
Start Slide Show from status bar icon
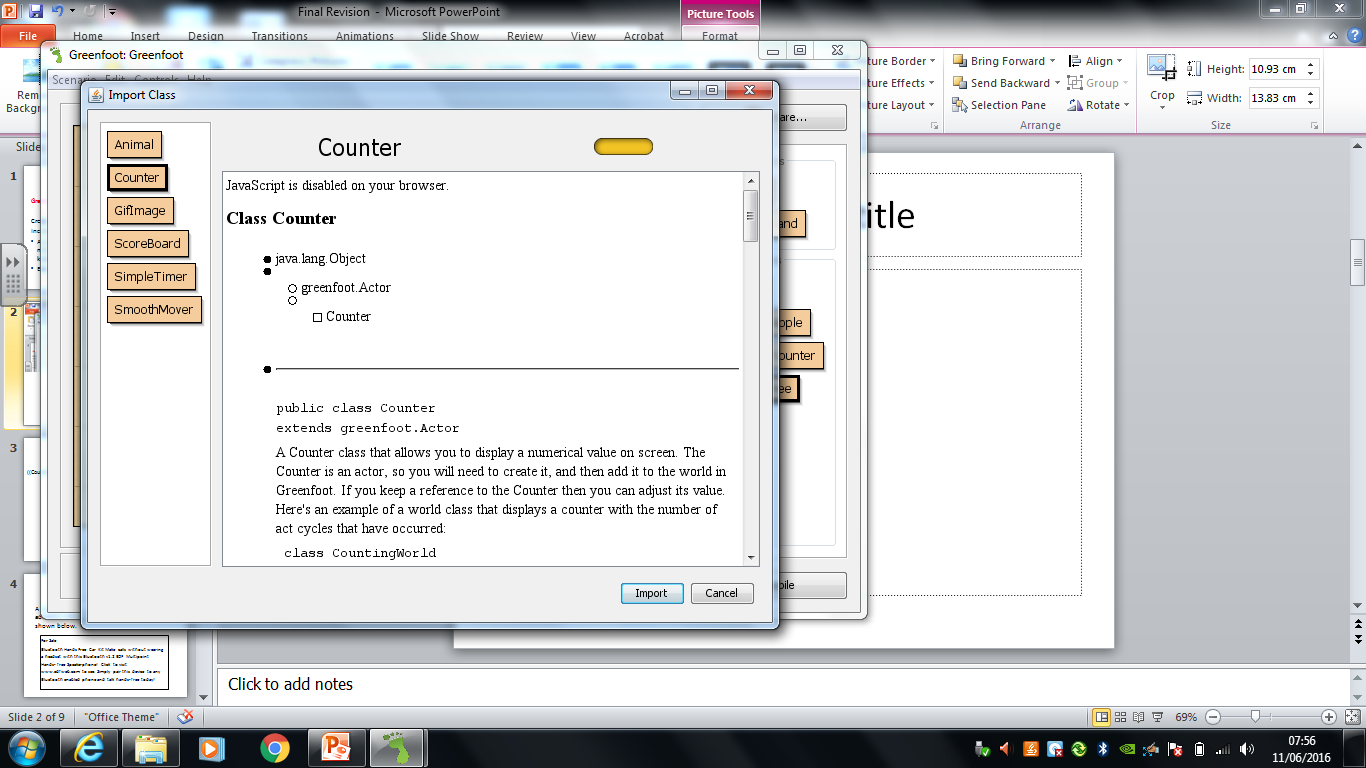pyautogui.click(x=1155, y=717)
